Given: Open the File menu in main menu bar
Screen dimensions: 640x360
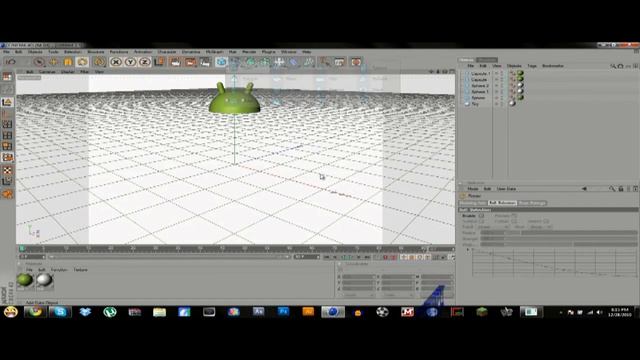Looking at the screenshot, I should pos(6,52).
